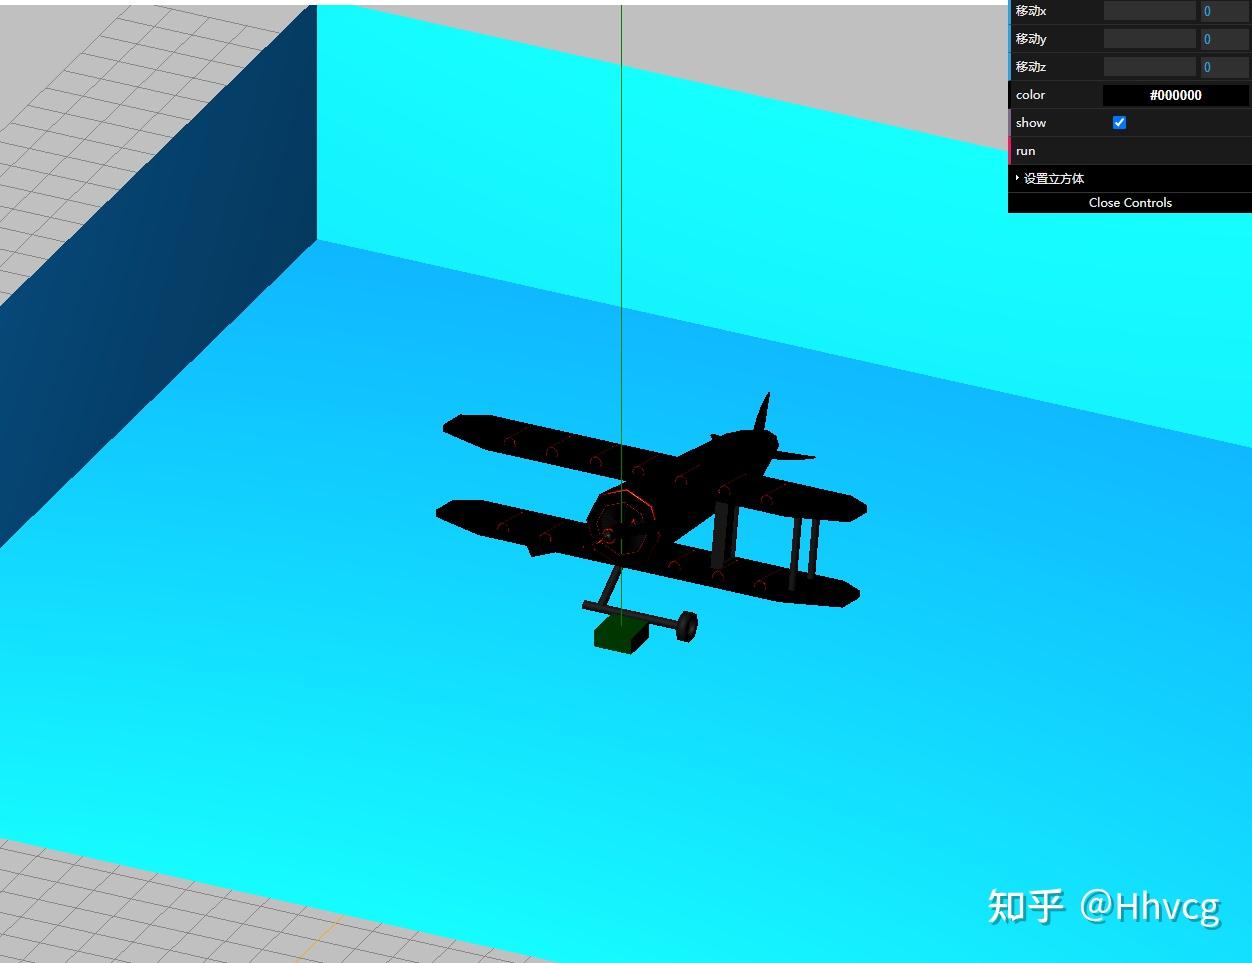1252x963 pixels.
Task: Focus the 移动z numeric value field
Action: pos(1224,67)
